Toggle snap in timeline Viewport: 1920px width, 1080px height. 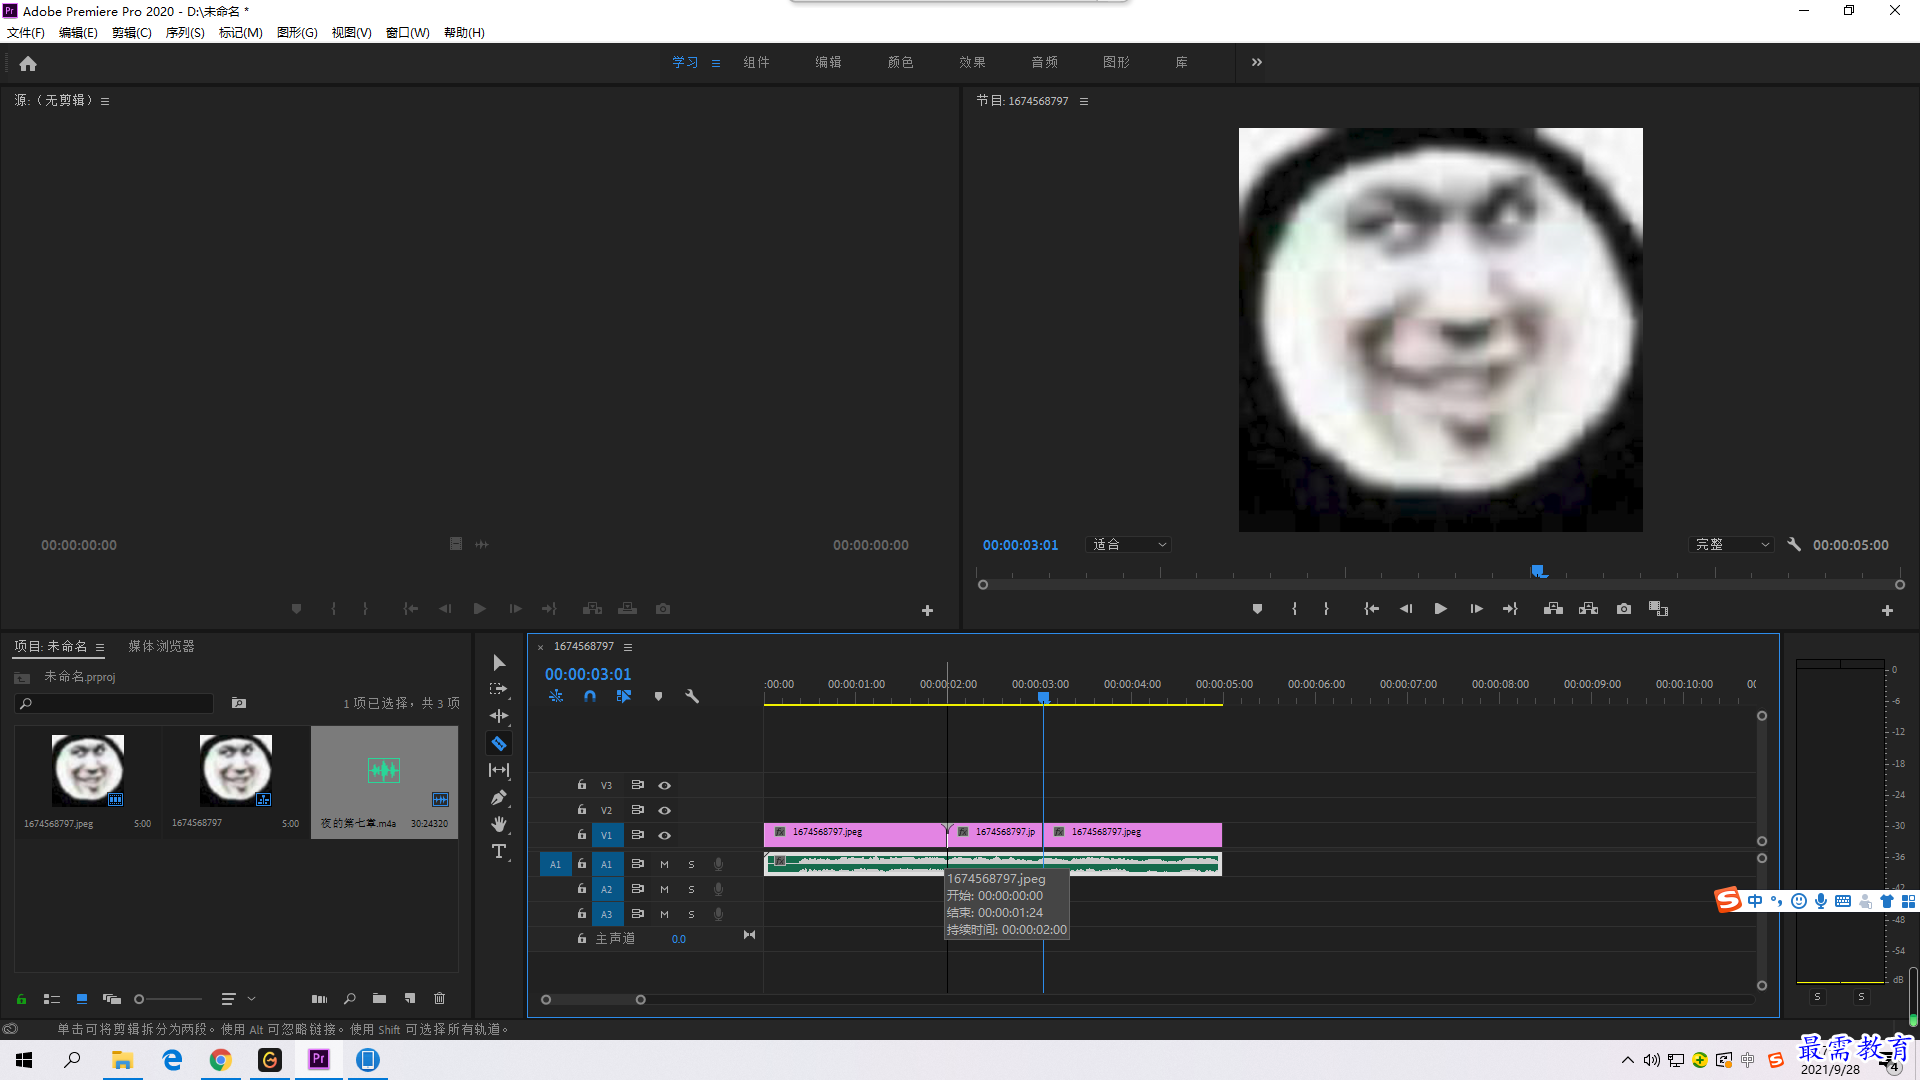tap(590, 696)
